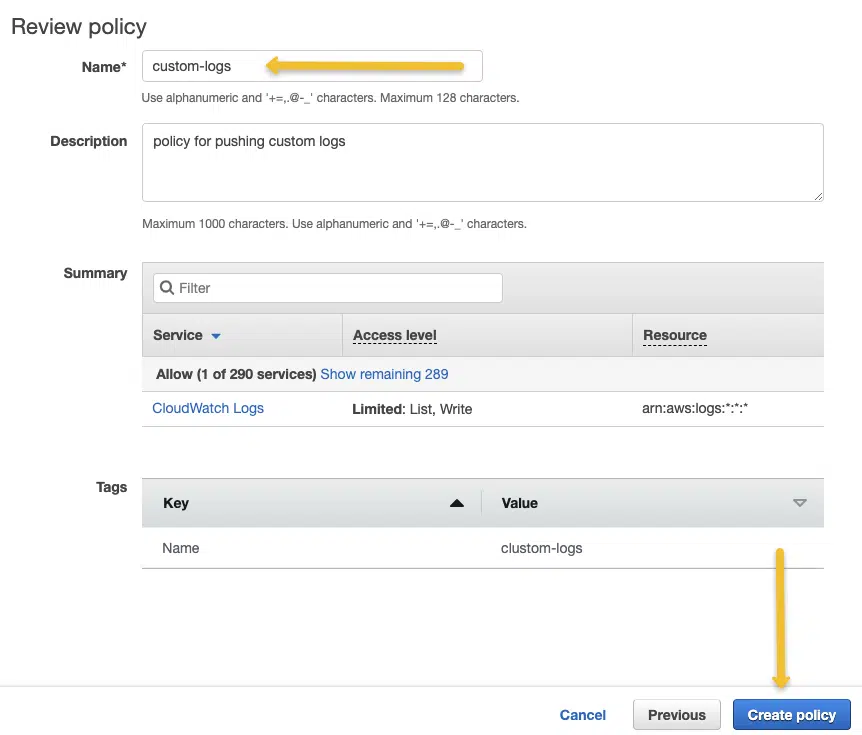Click the Value column descending sort triangle
Image resolution: width=862 pixels, height=735 pixels.
799,502
